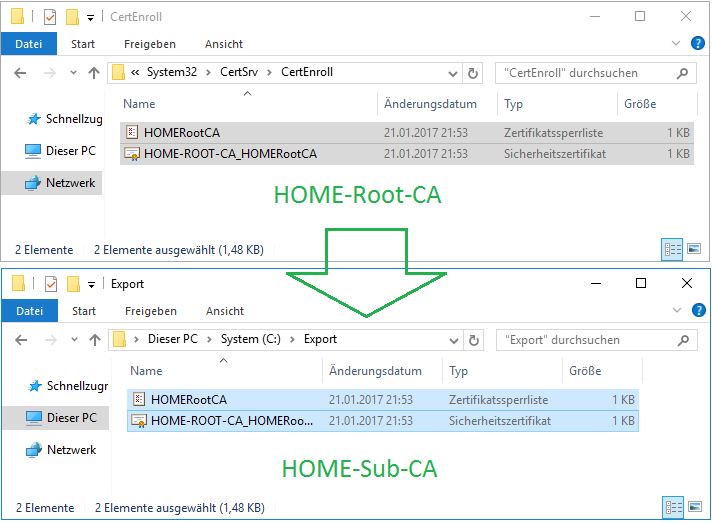The height and width of the screenshot is (523, 712).
Task: Click the HOME-ROOT-CA_HOMERootCA certificate icon in CertEnroll
Action: pyautogui.click(x=132, y=154)
